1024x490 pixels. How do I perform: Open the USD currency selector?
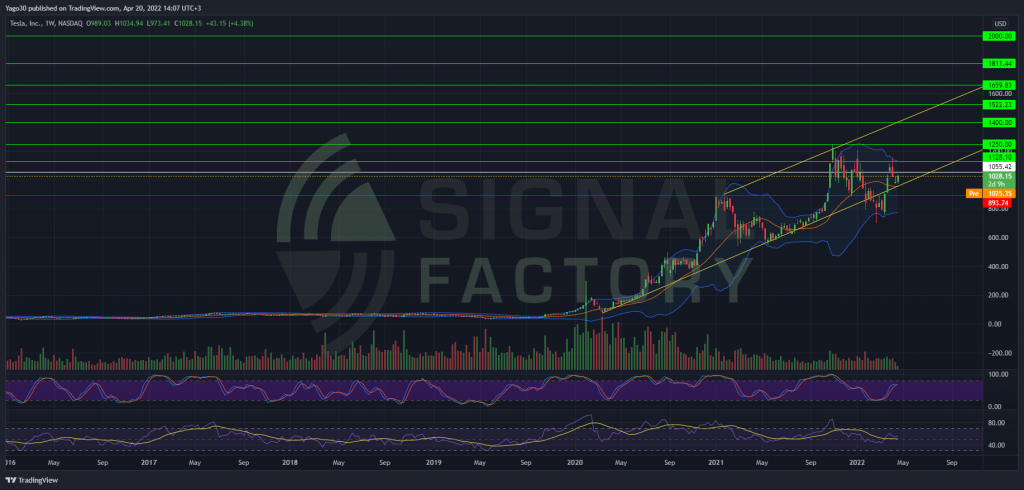click(x=999, y=24)
